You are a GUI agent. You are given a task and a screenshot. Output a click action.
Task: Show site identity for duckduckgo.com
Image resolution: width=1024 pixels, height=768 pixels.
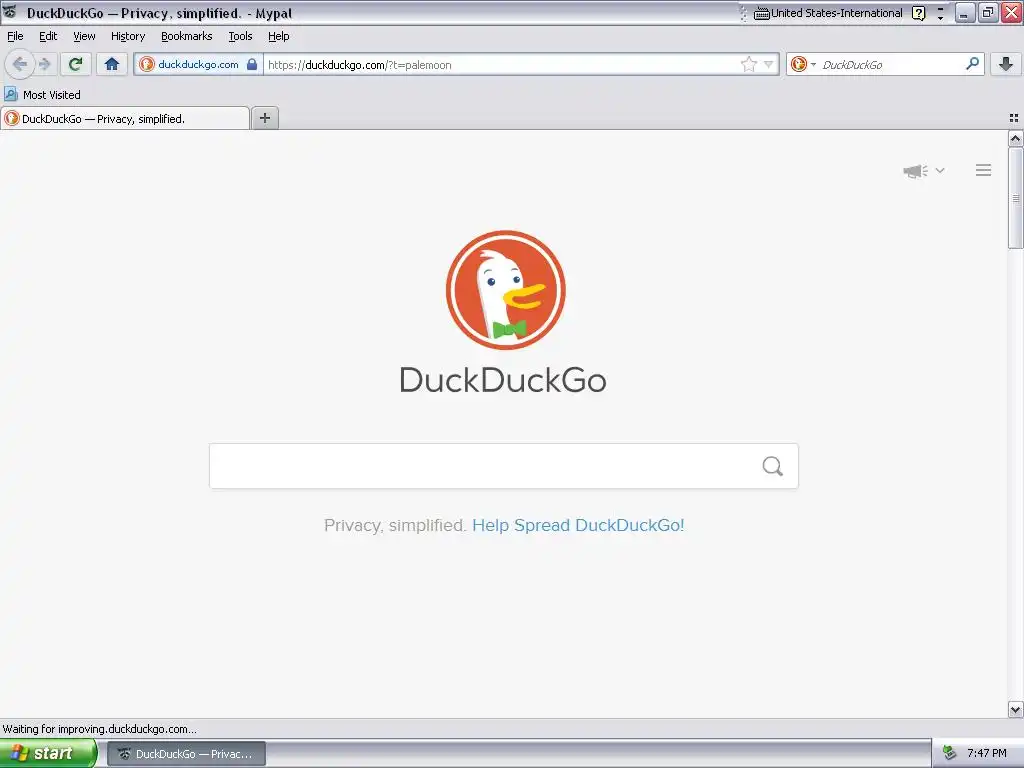198,64
